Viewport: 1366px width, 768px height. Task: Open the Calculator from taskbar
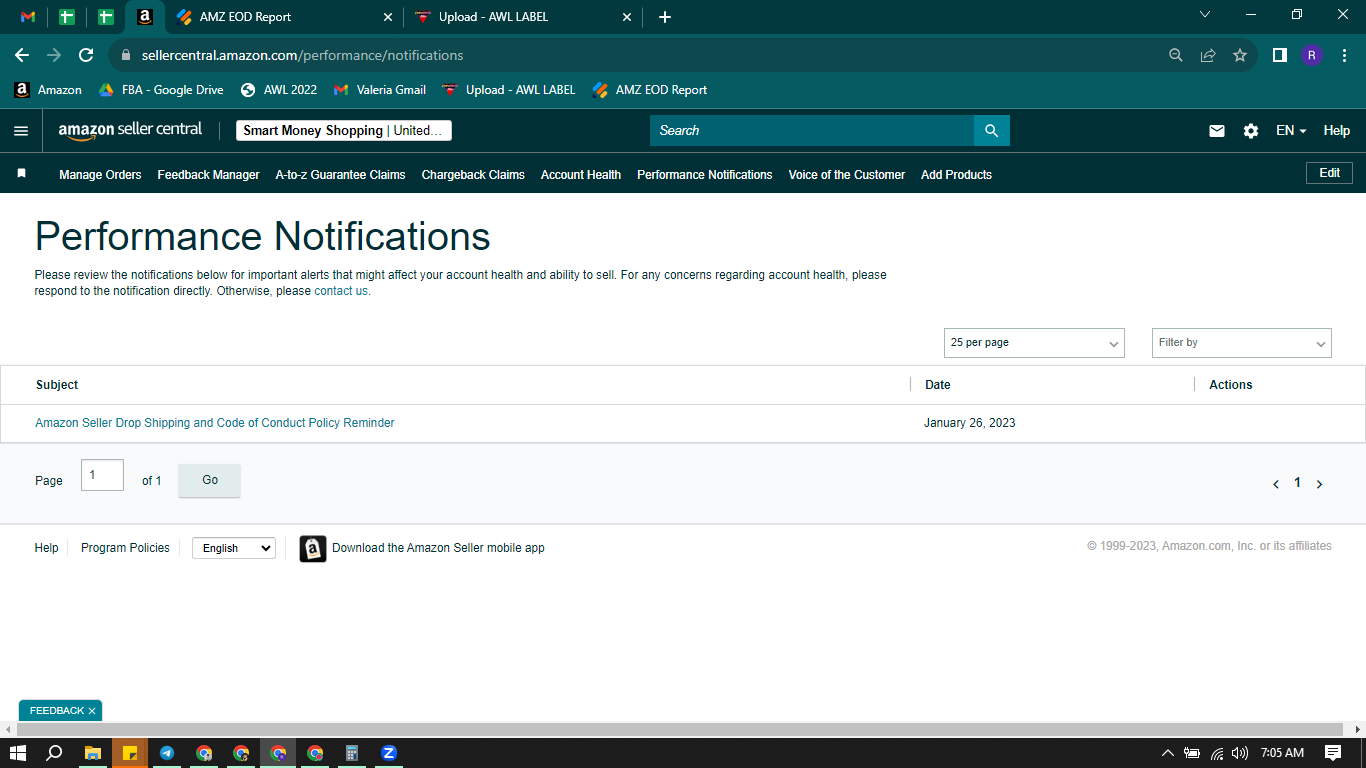pos(352,753)
